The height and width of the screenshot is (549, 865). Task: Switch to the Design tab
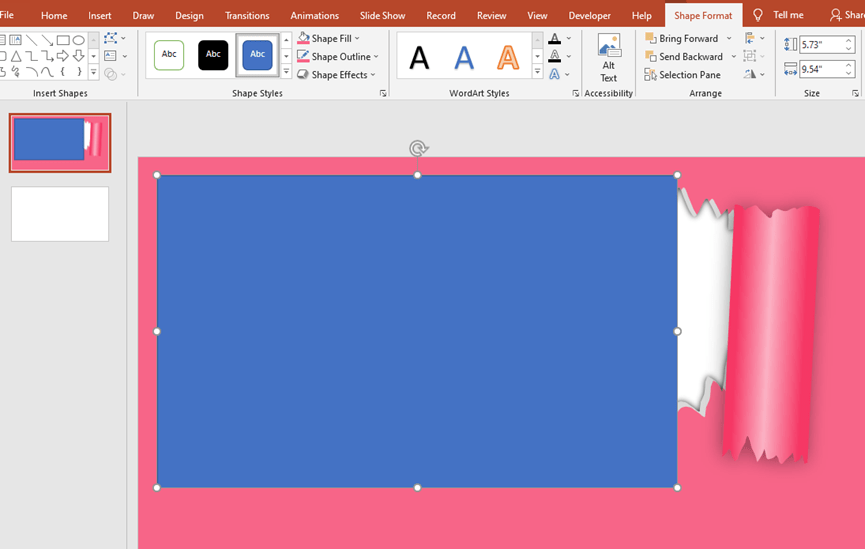click(x=189, y=15)
